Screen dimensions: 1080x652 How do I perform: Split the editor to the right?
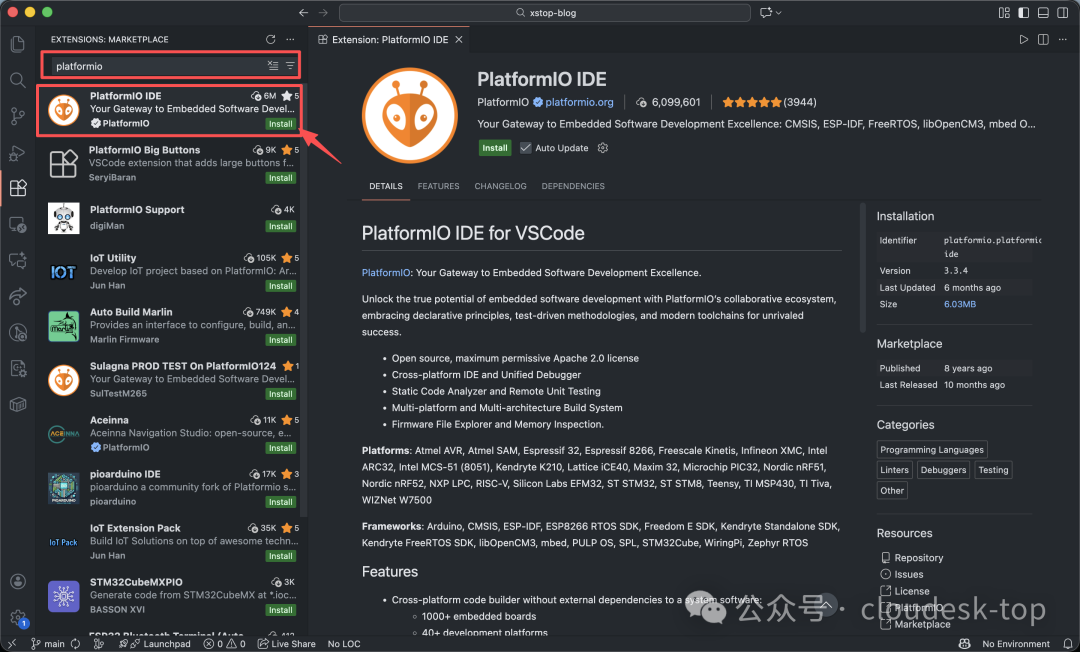pos(1043,39)
